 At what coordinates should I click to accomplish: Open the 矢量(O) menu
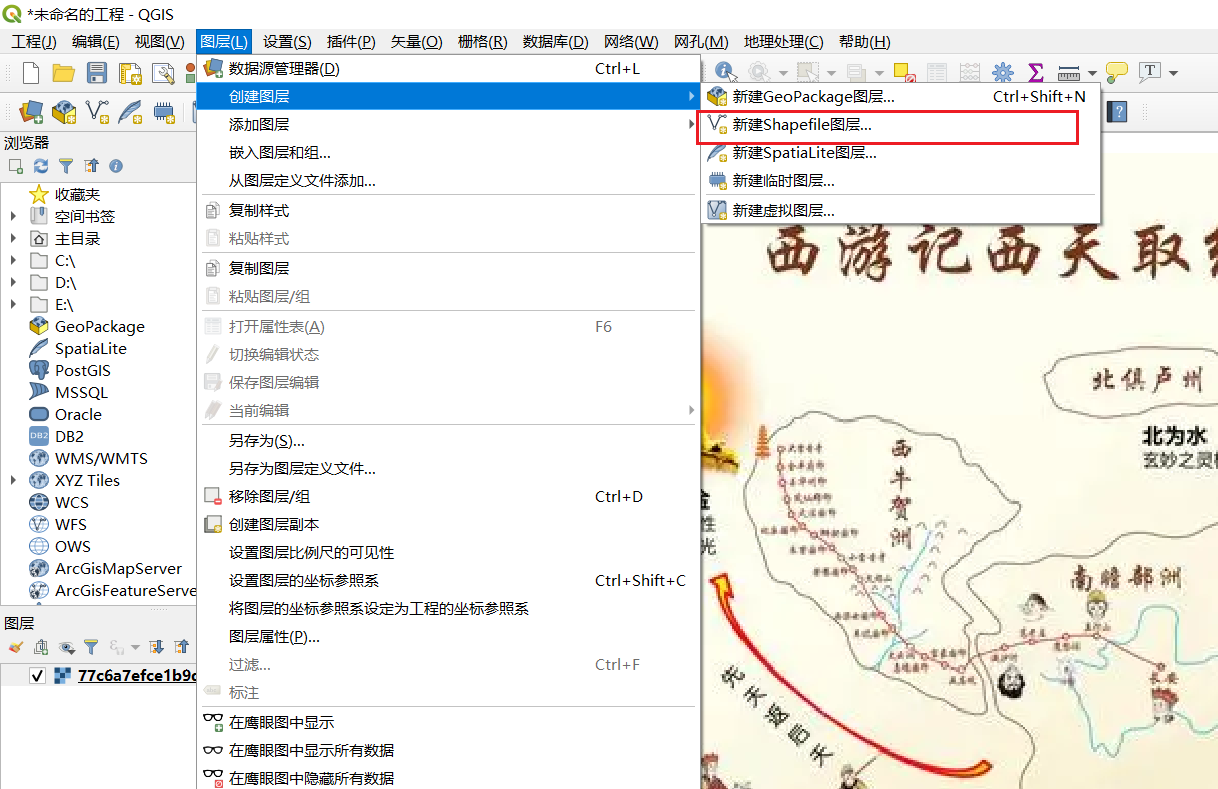point(416,41)
